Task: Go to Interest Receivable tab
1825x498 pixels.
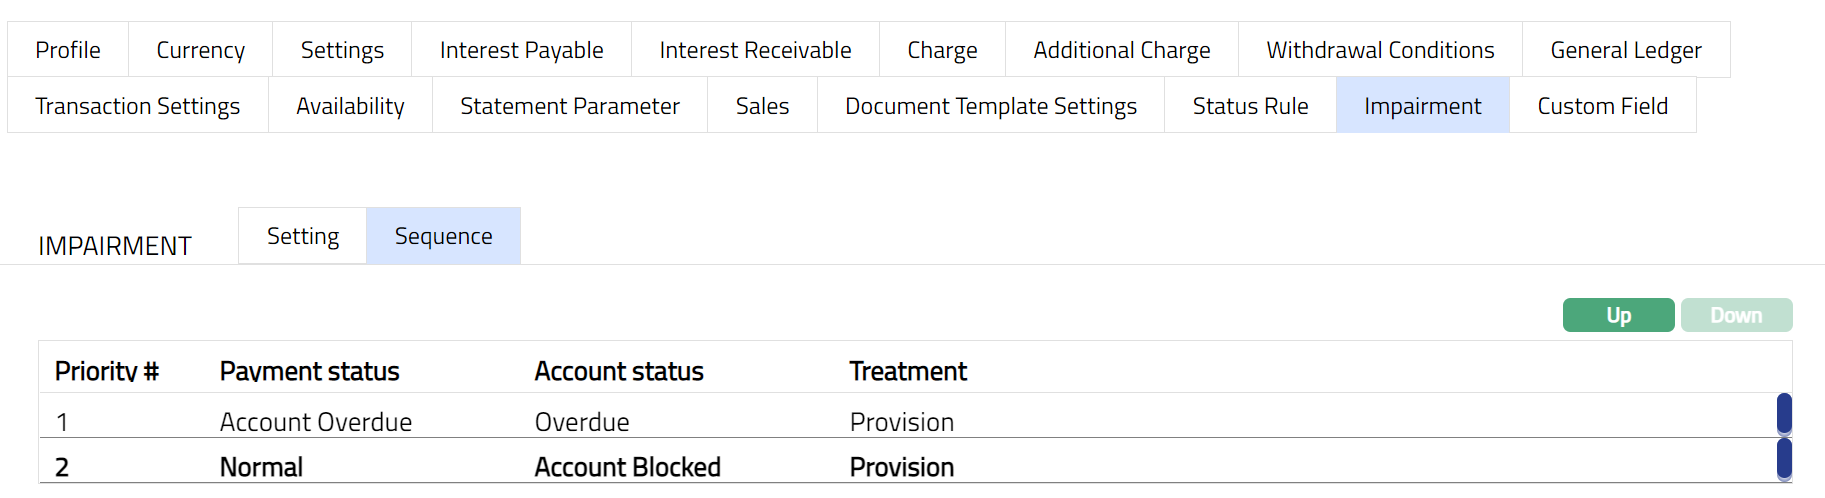Action: click(755, 50)
